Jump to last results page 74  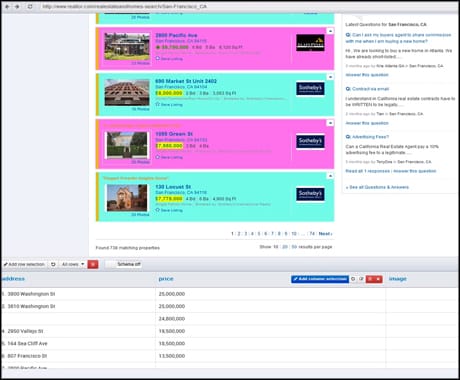point(312,234)
